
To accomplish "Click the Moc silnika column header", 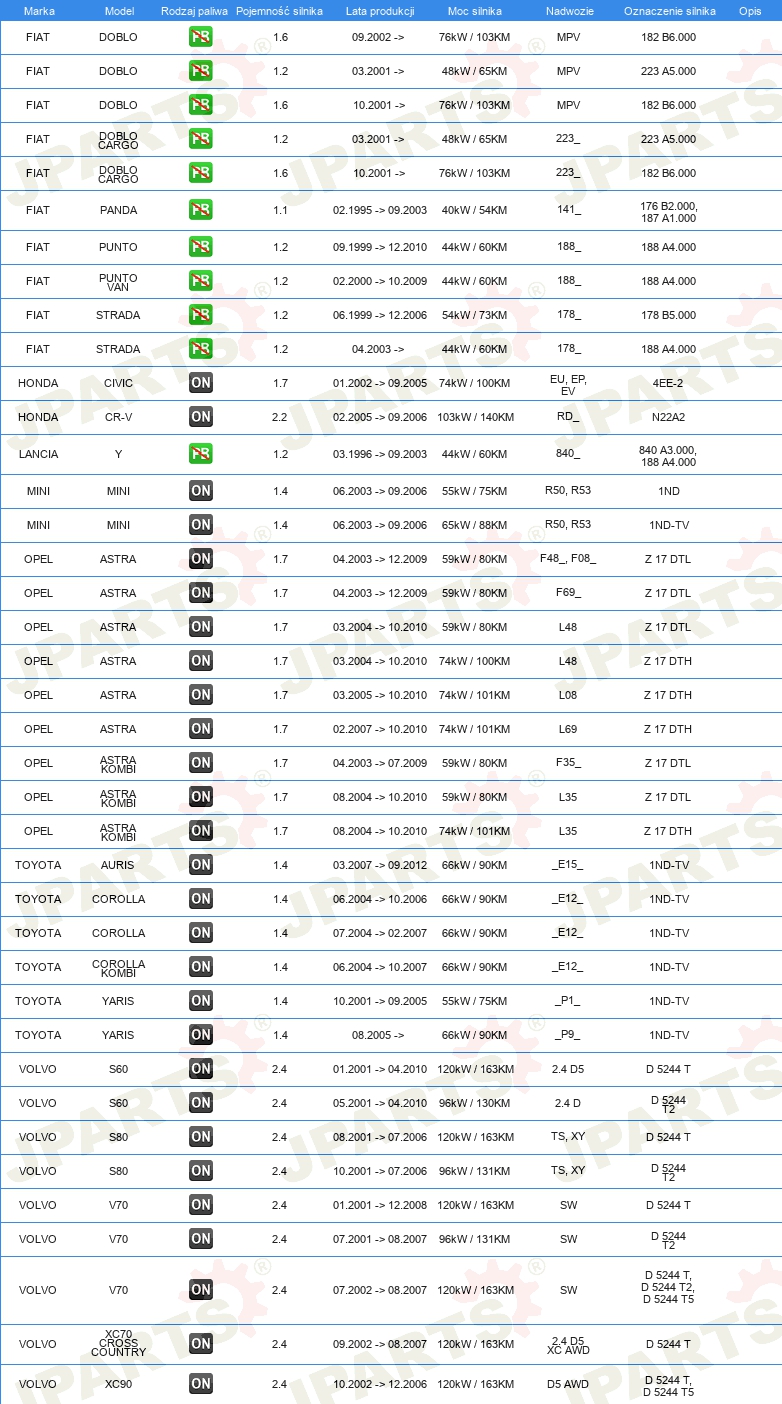I will click(x=475, y=10).
